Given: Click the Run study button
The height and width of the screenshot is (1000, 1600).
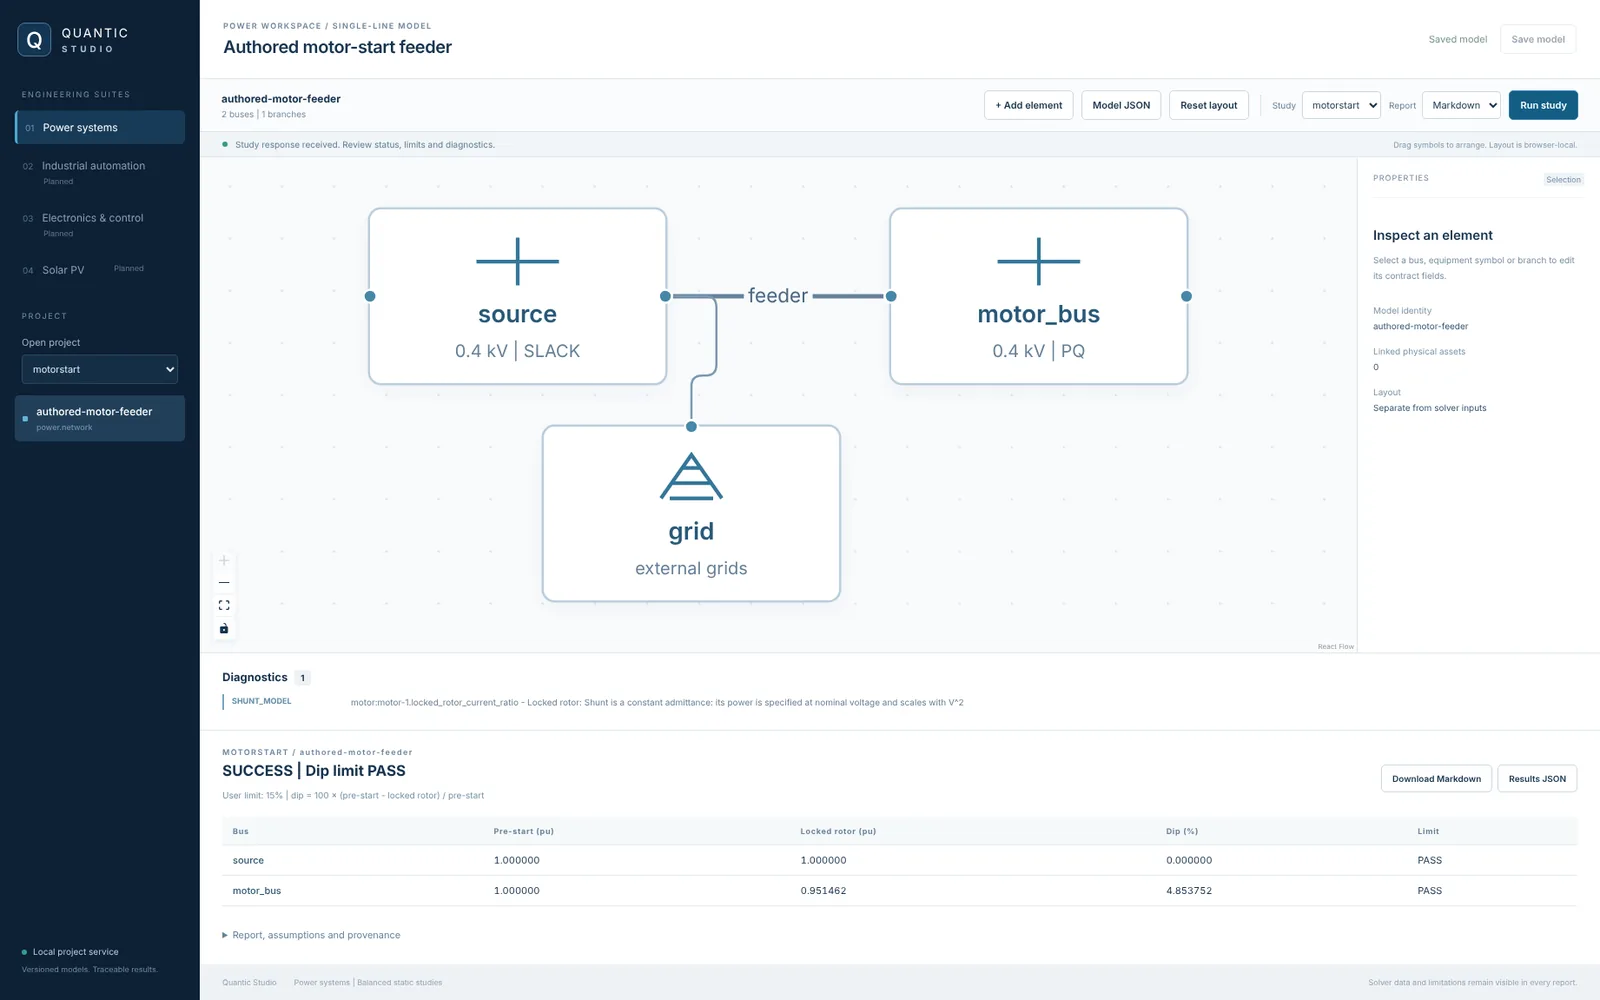Looking at the screenshot, I should coord(1543,105).
